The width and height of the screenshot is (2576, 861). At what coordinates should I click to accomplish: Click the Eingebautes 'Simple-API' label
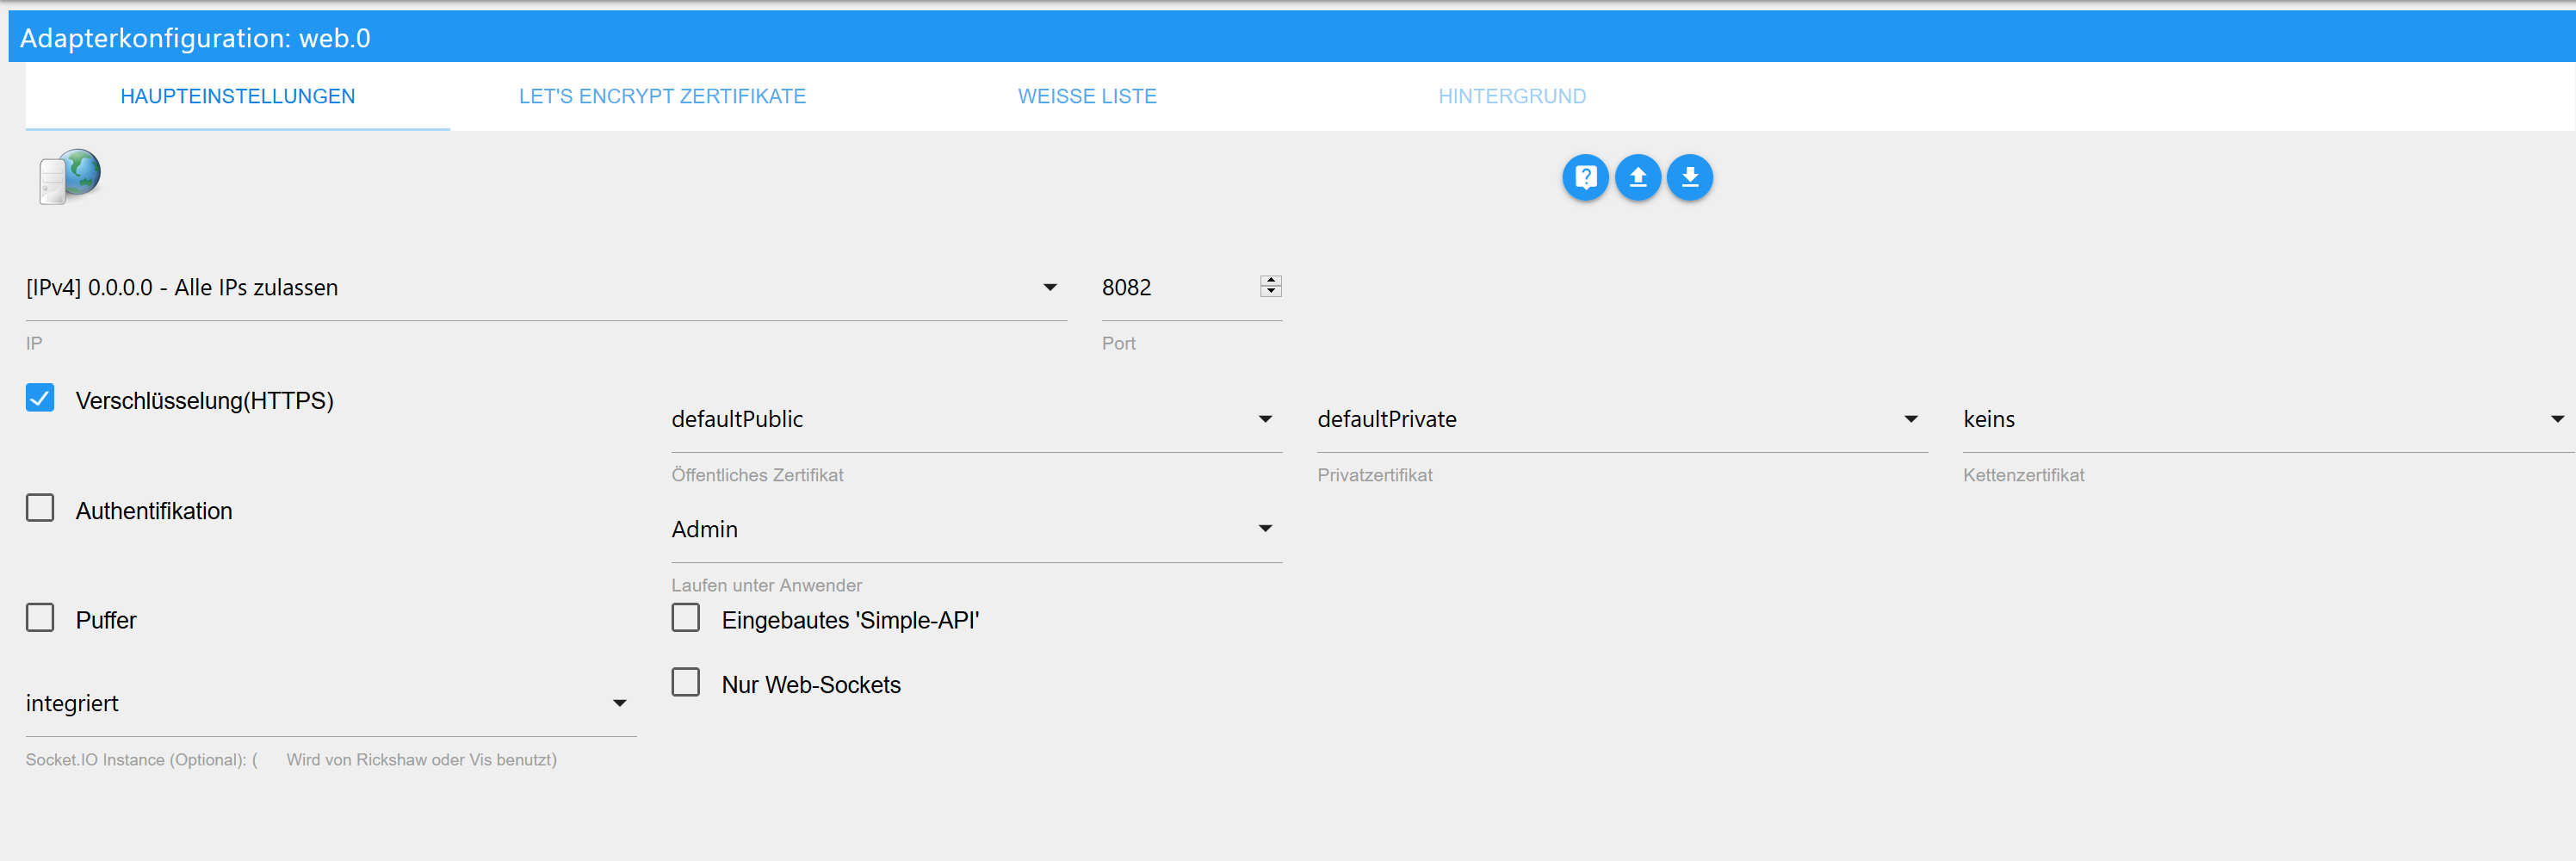850,620
